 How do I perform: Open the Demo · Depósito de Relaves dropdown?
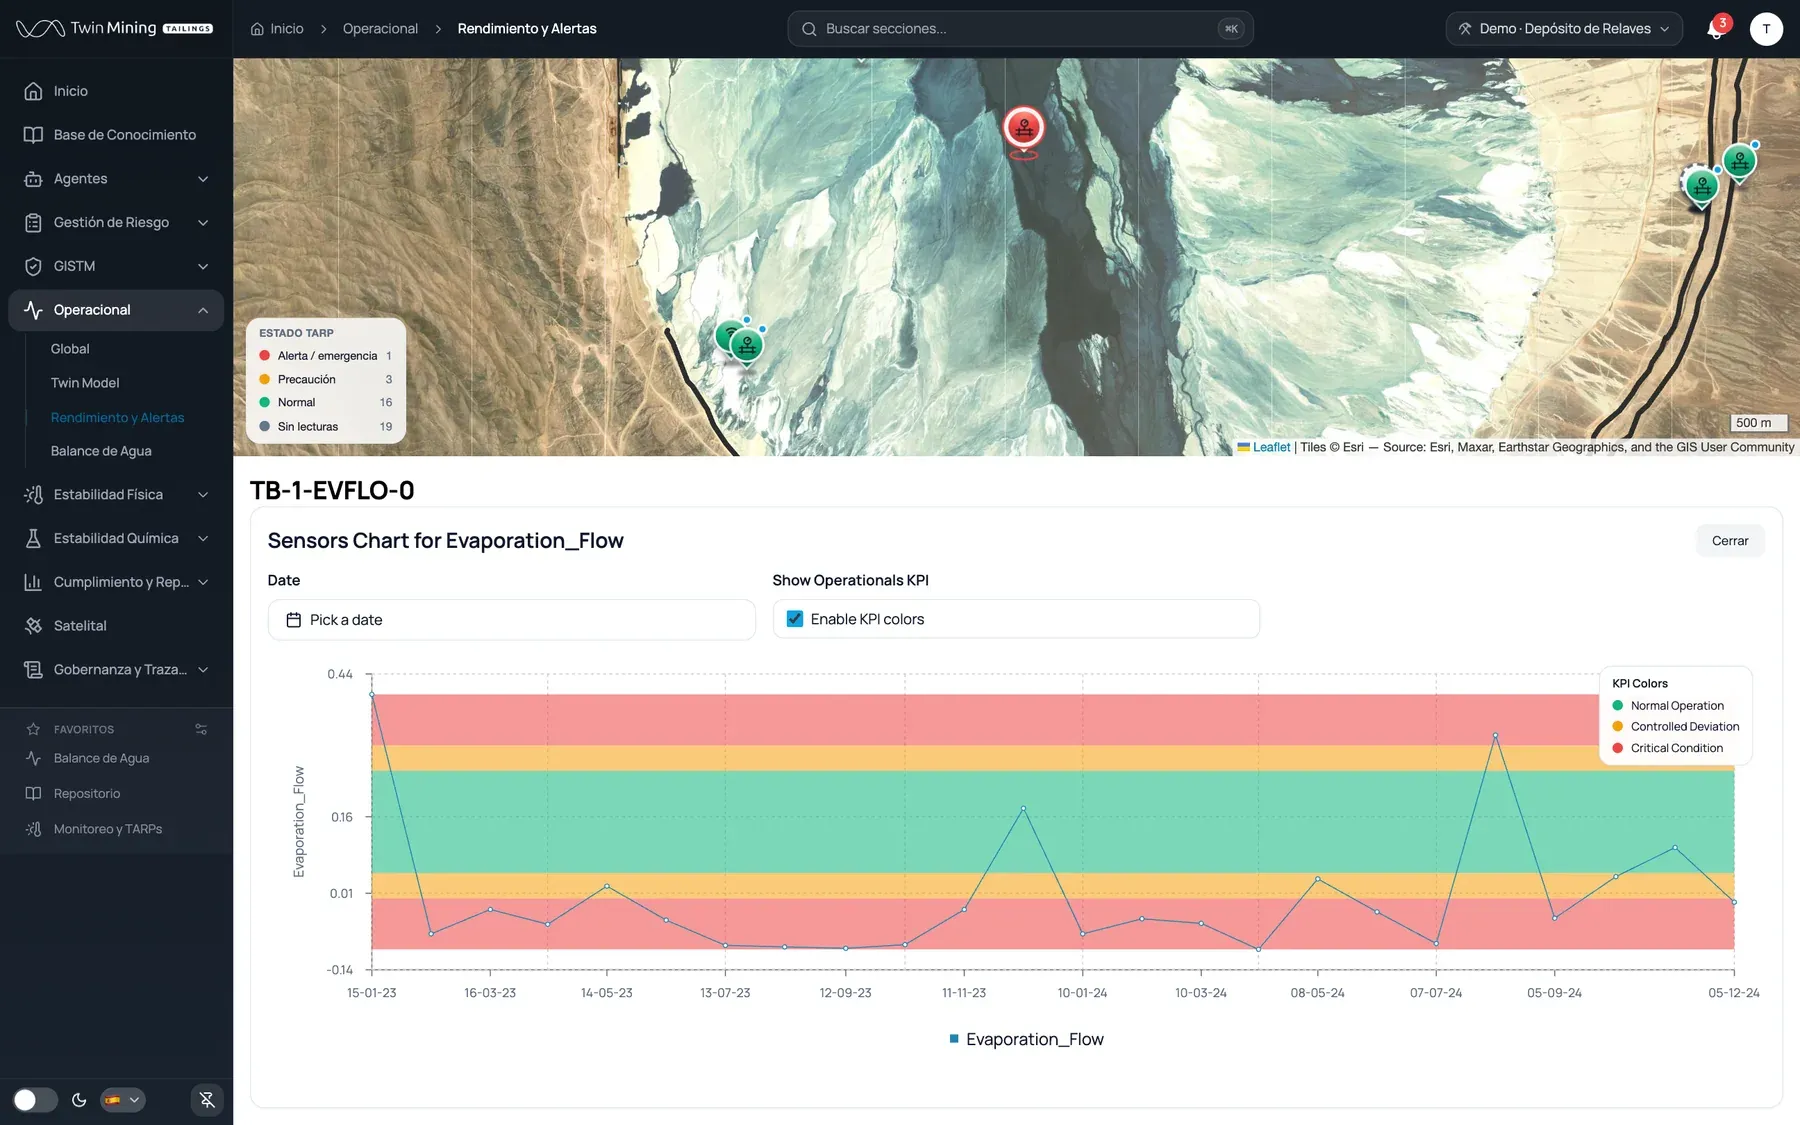(1564, 29)
